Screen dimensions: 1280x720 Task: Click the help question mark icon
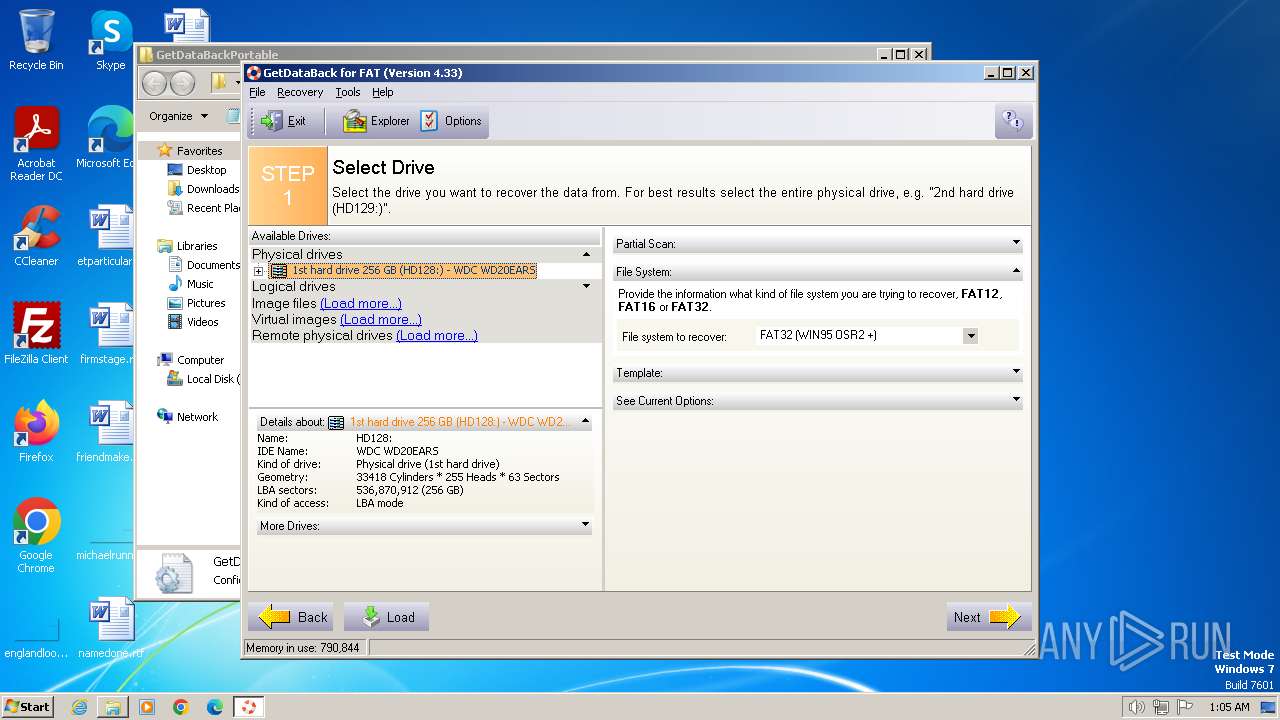(1013, 121)
